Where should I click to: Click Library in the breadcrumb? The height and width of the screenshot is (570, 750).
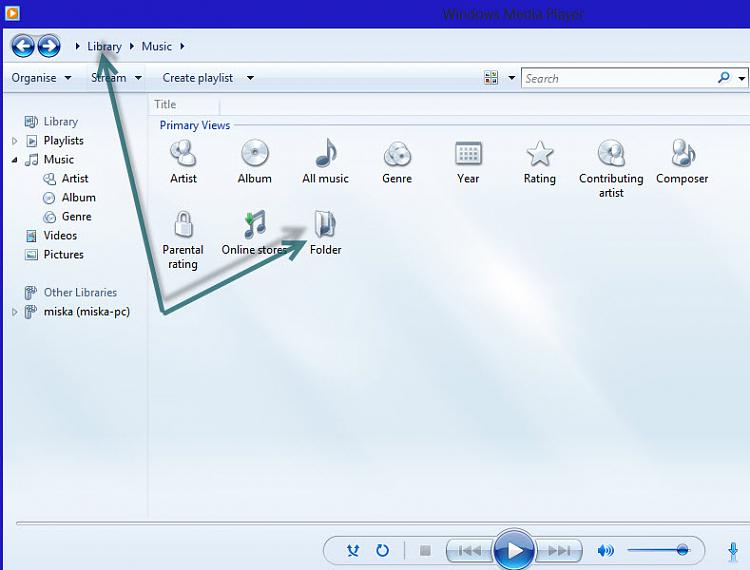pyautogui.click(x=104, y=46)
